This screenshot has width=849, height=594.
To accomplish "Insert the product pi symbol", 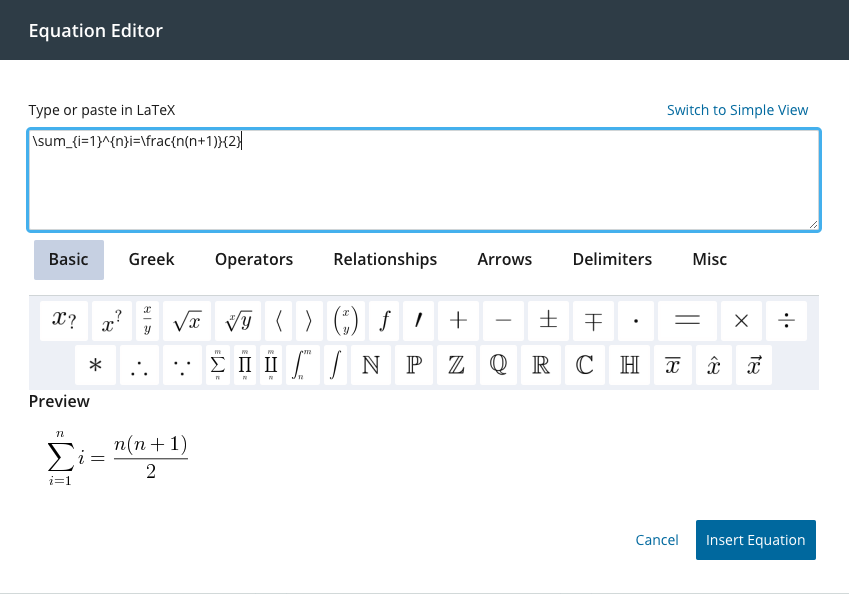I will click(x=245, y=366).
